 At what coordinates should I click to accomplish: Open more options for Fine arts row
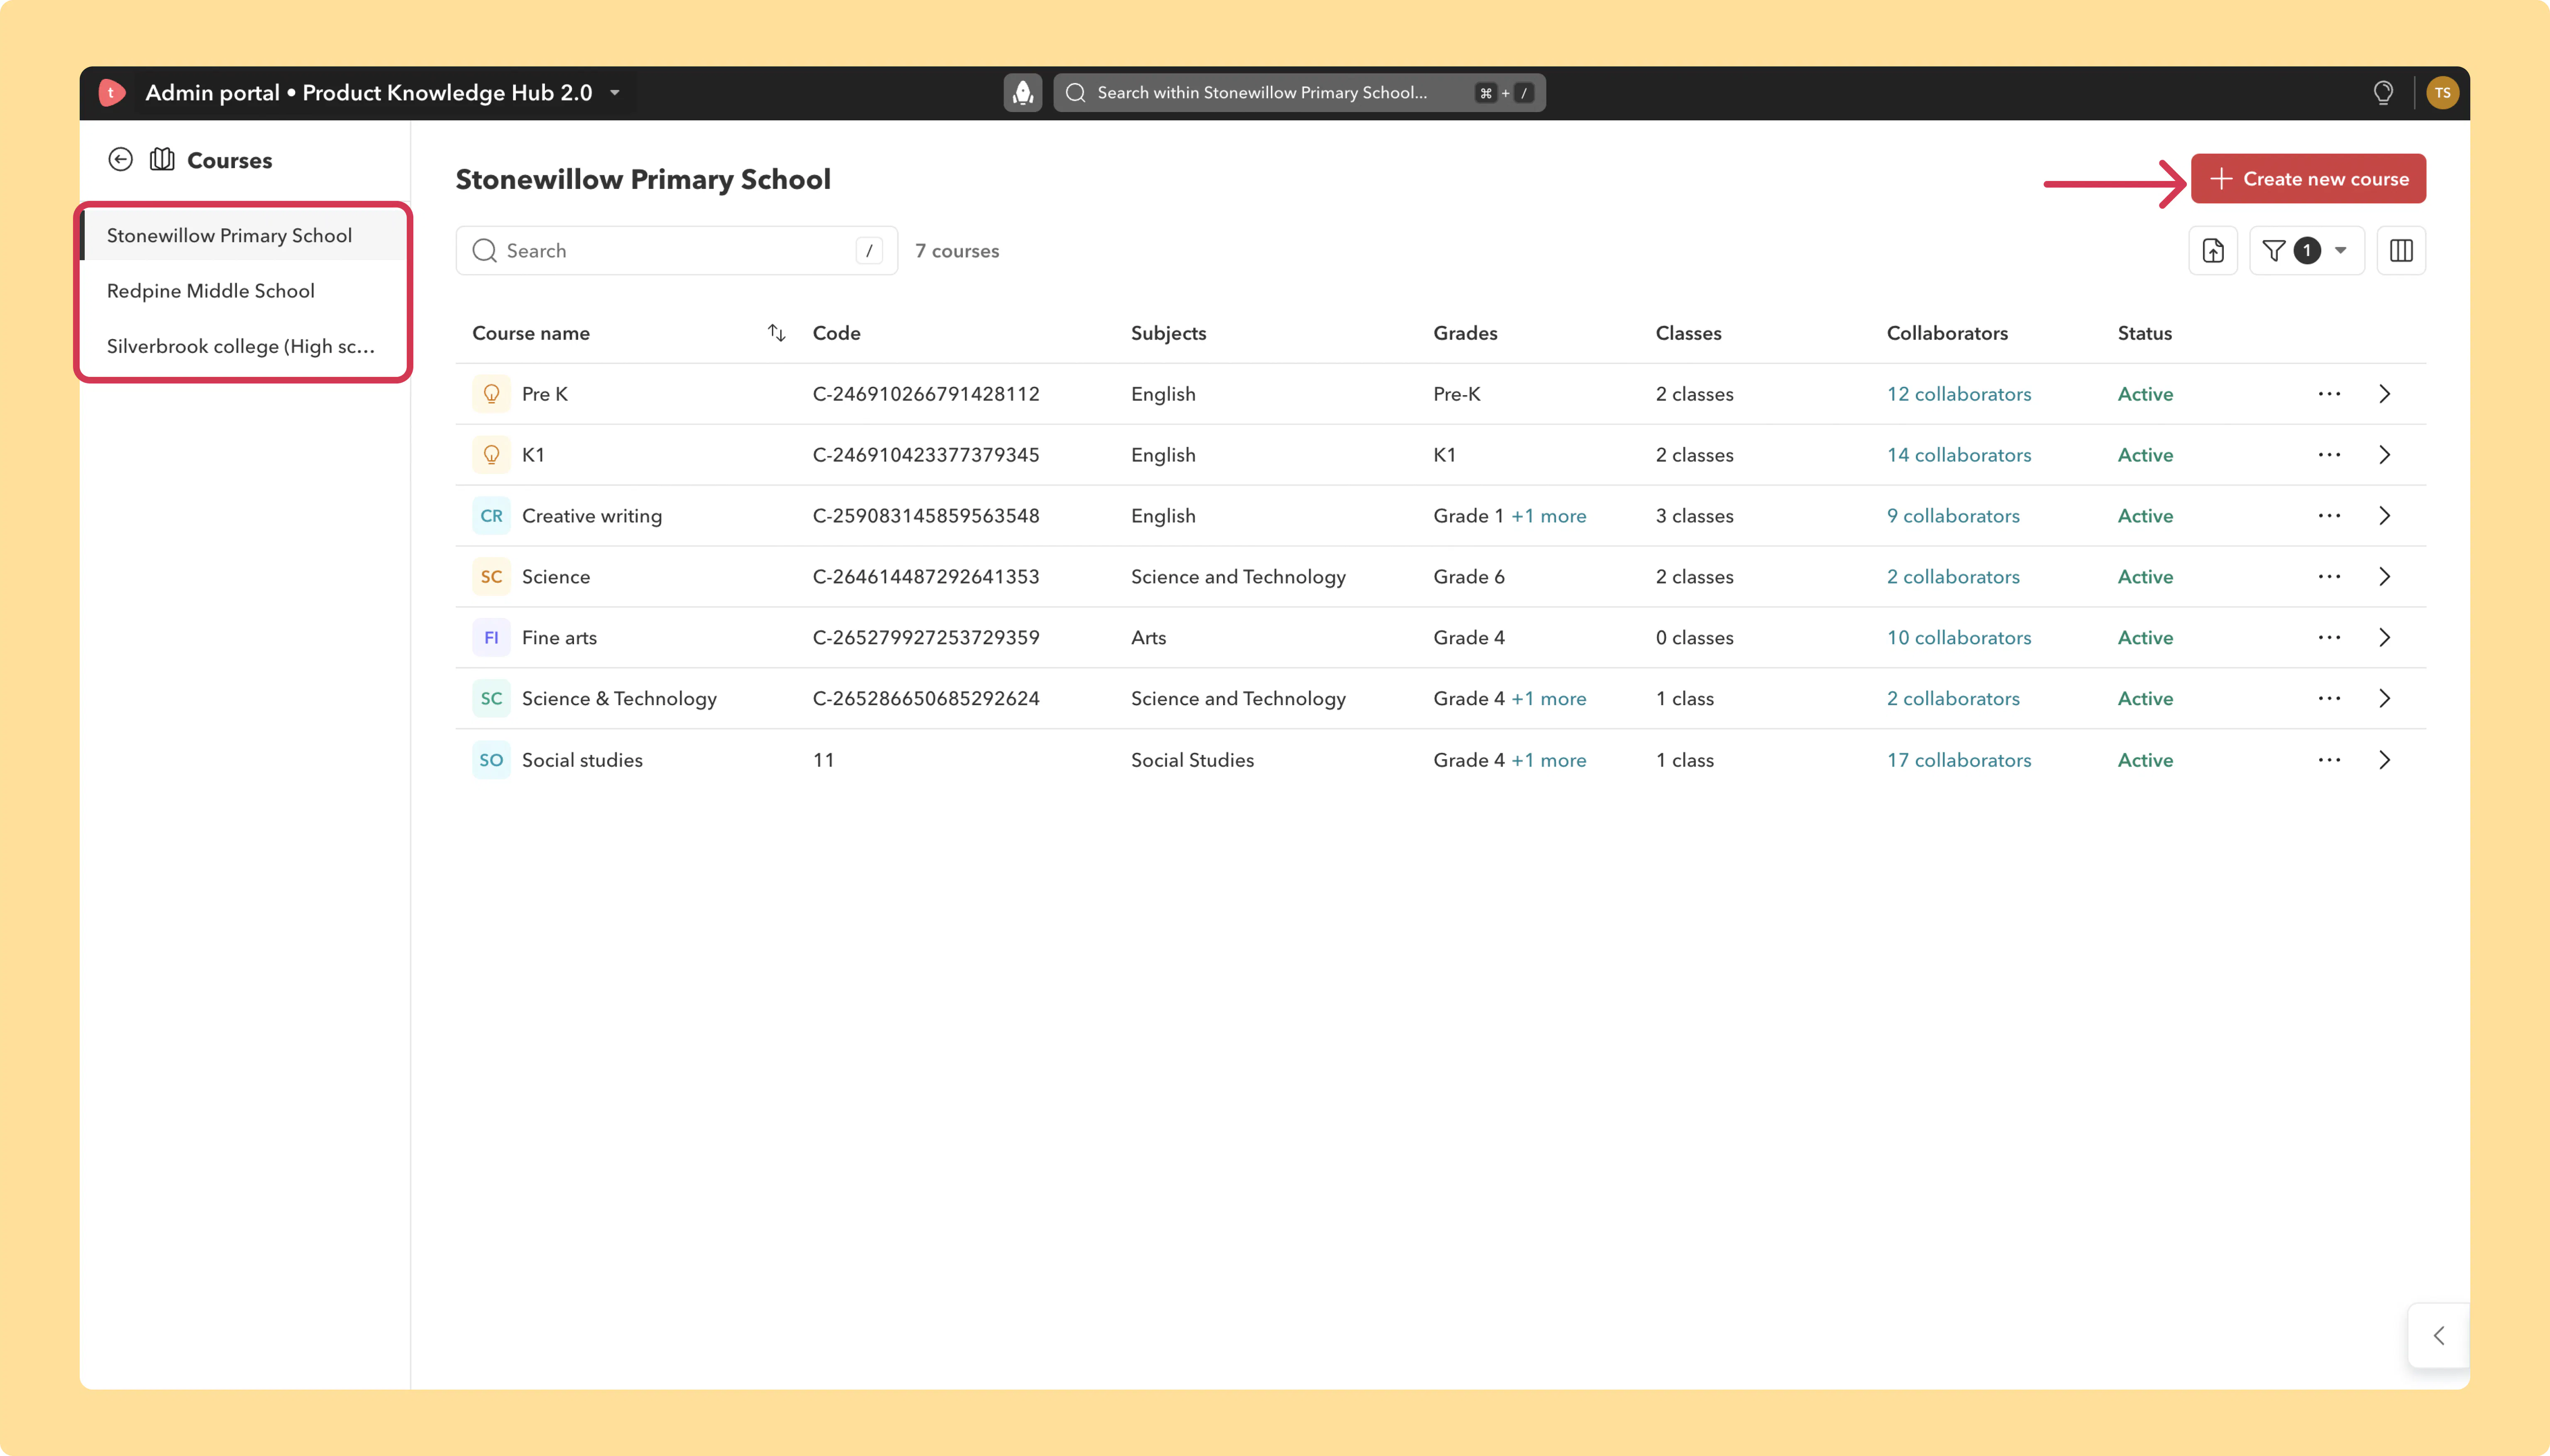[2329, 638]
